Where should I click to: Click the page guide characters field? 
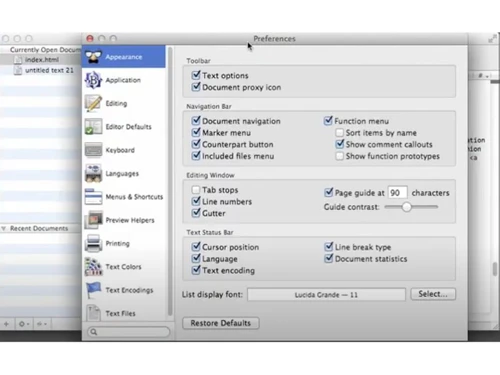(x=398, y=193)
